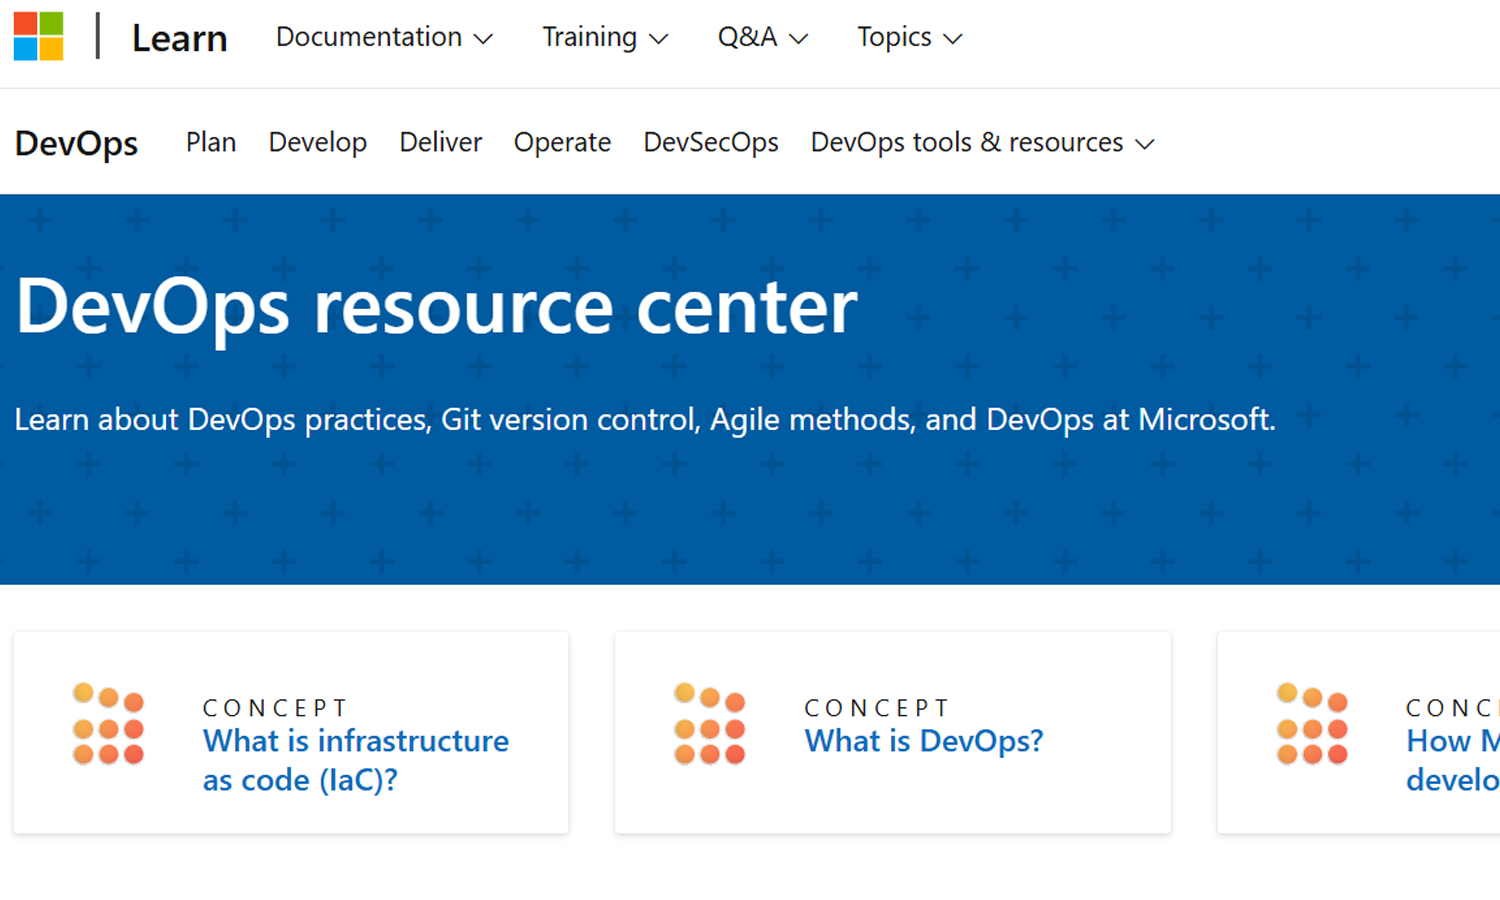Go to the Plan section
1500x900 pixels.
click(211, 142)
